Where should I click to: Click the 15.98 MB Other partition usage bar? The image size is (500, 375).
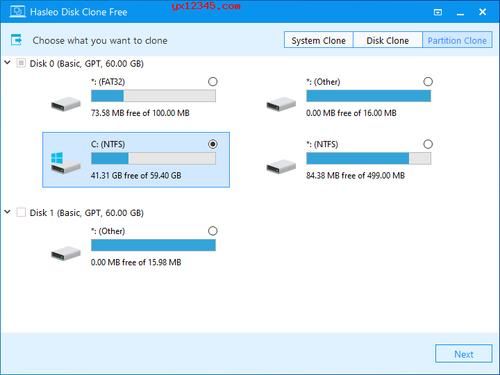pyautogui.click(x=153, y=245)
